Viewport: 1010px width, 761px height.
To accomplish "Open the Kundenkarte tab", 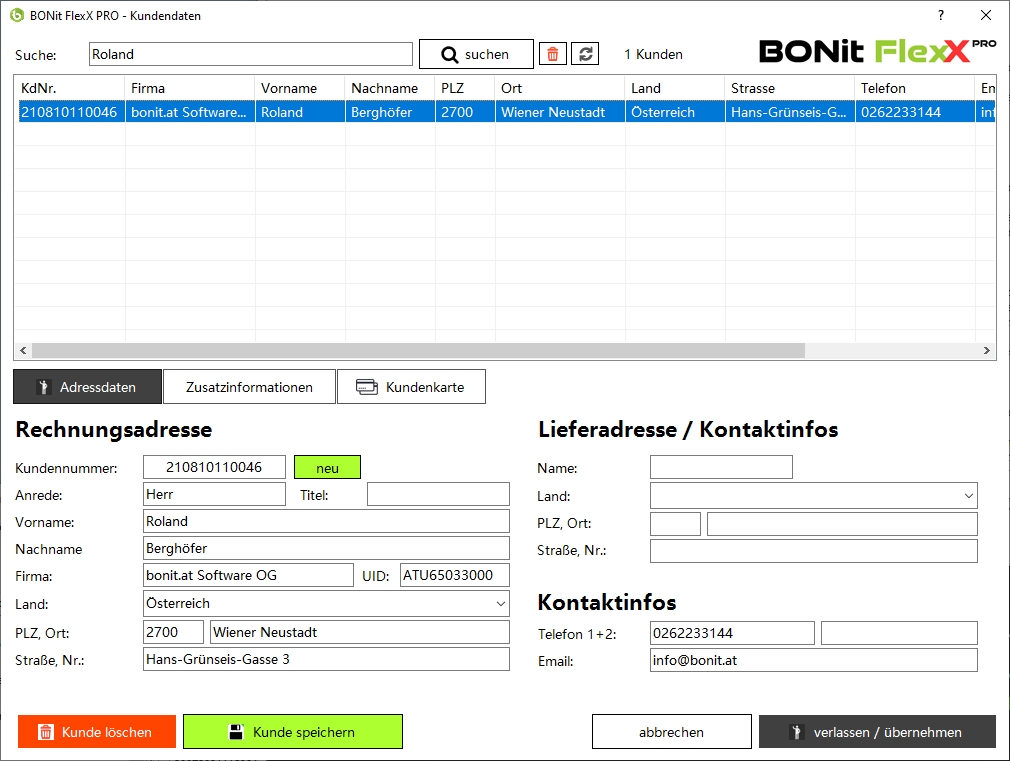I will point(411,387).
